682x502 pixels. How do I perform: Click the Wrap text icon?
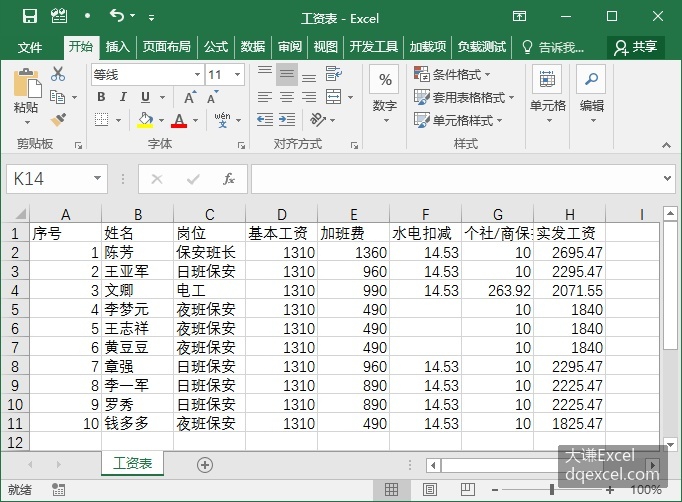pyautogui.click(x=334, y=74)
